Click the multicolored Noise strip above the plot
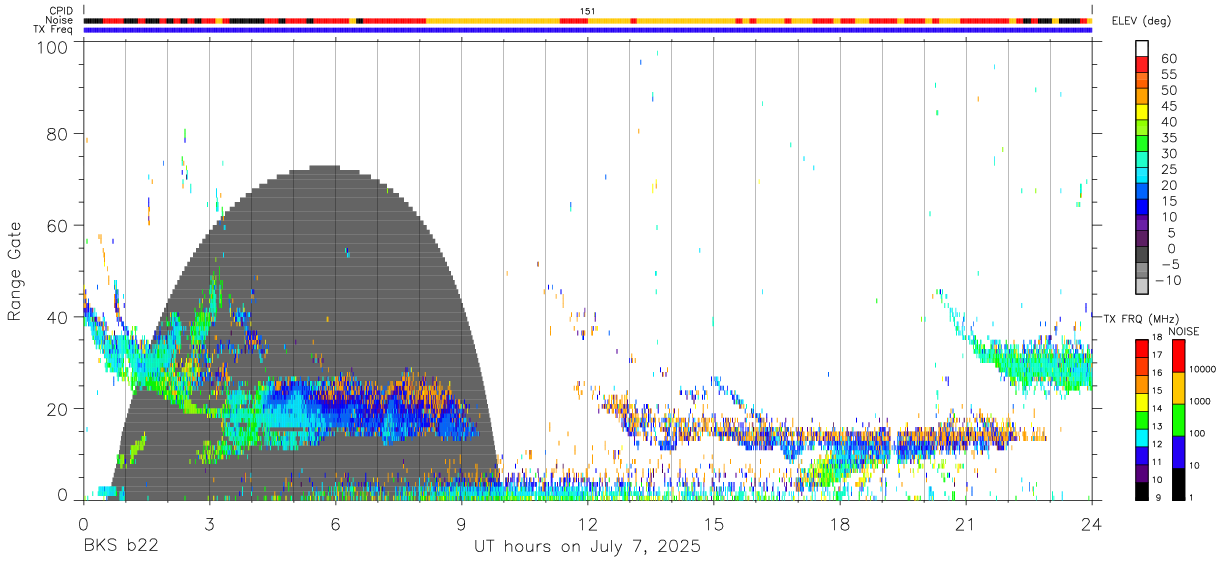Image resolution: width=1228 pixels, height=567 pixels. pos(587,20)
